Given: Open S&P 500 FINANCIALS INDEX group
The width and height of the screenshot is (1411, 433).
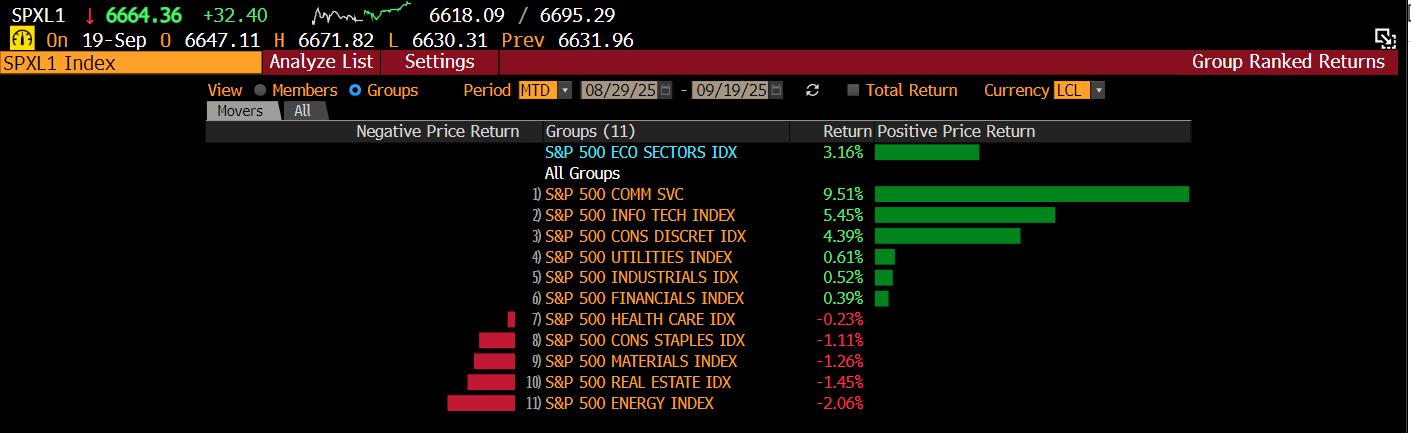Looking at the screenshot, I should 645,299.
